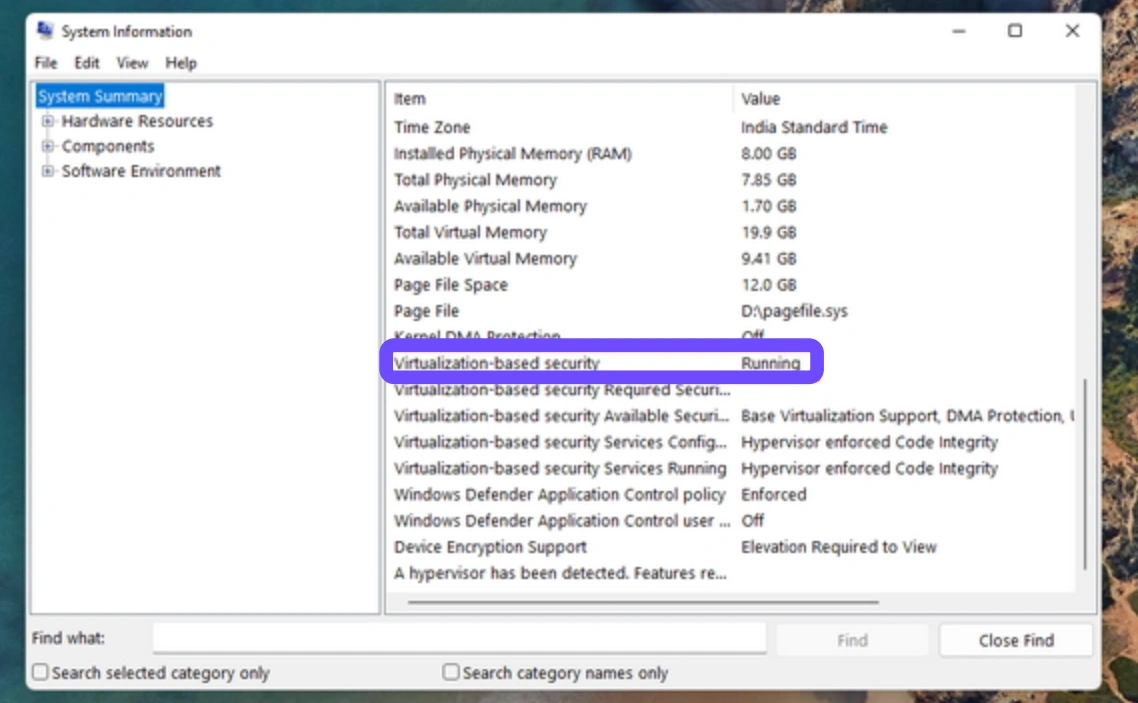Click the Value column header
The image size is (1138, 703).
(x=760, y=99)
